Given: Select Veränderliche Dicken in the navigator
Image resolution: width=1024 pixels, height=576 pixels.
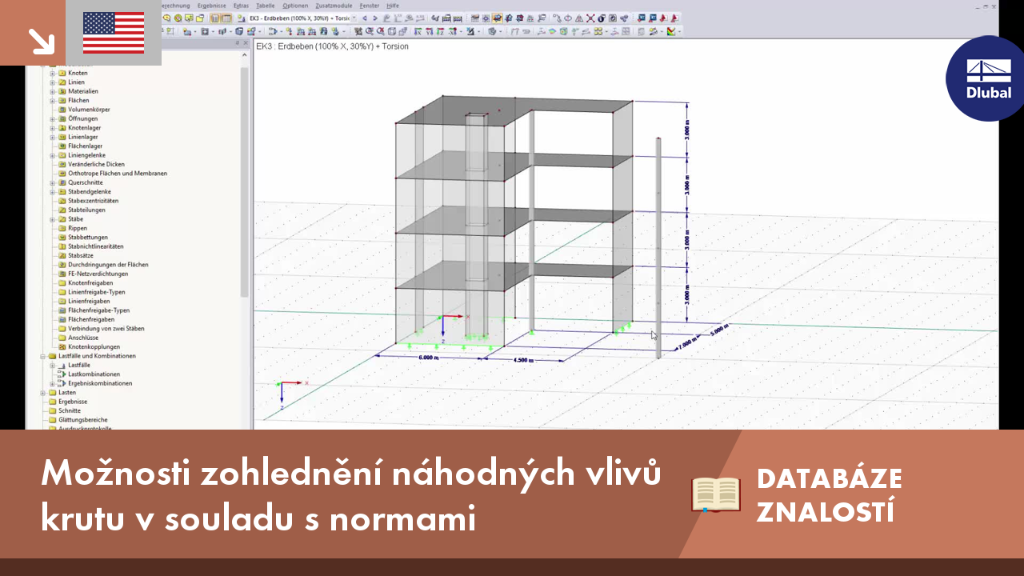Looking at the screenshot, I should (96, 165).
